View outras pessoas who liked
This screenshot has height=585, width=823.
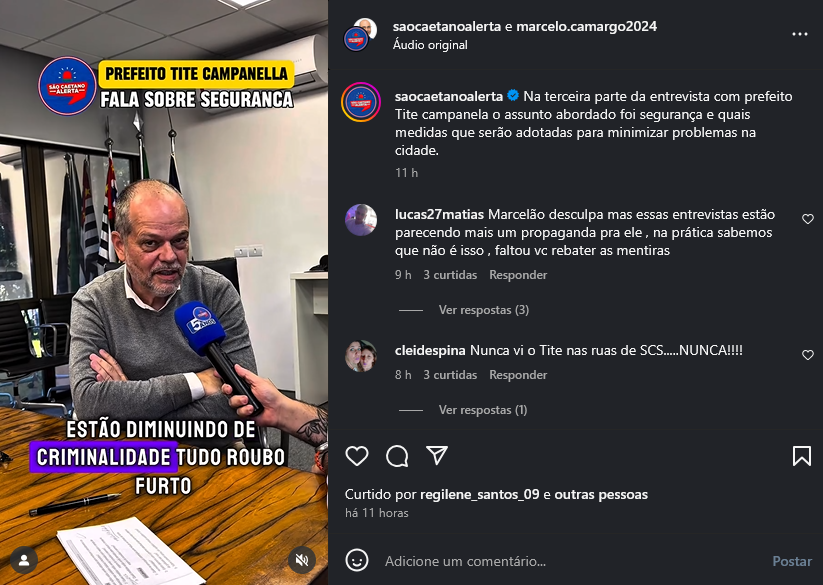[601, 494]
